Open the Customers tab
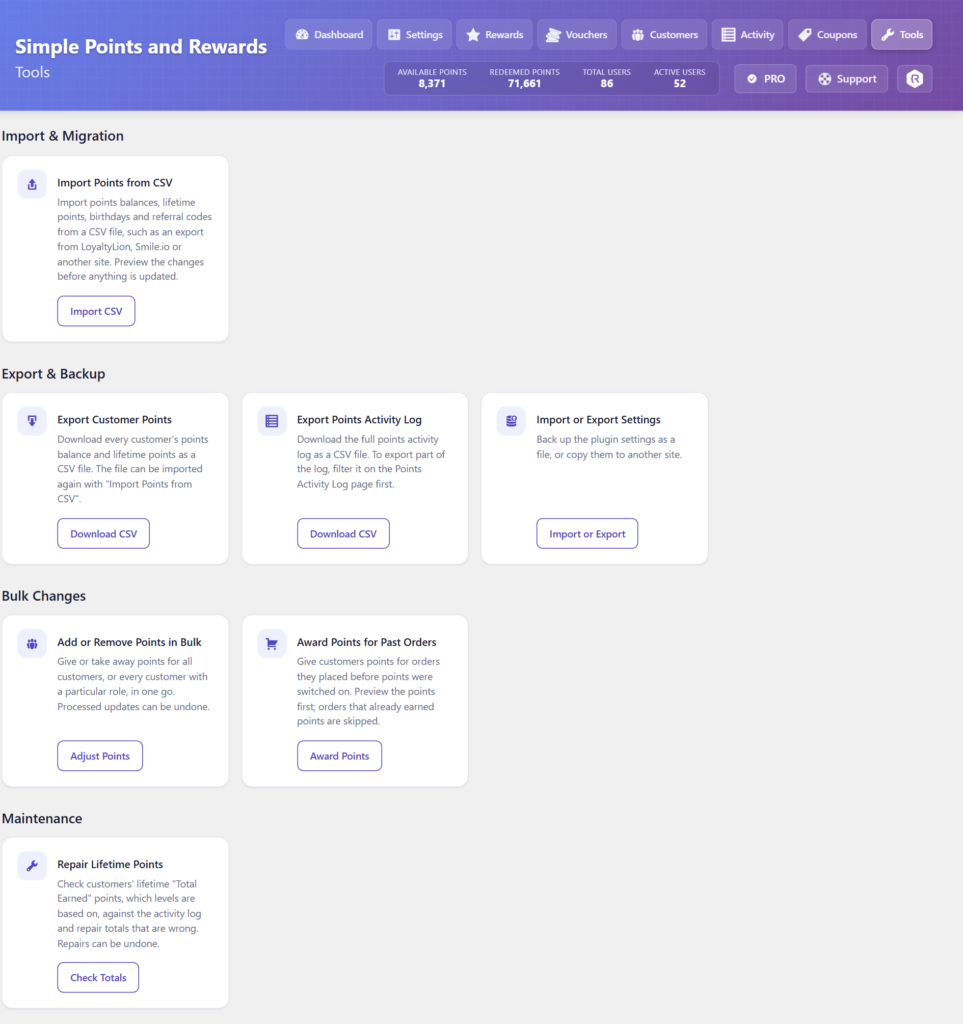Screen dimensions: 963x1024 (664, 35)
